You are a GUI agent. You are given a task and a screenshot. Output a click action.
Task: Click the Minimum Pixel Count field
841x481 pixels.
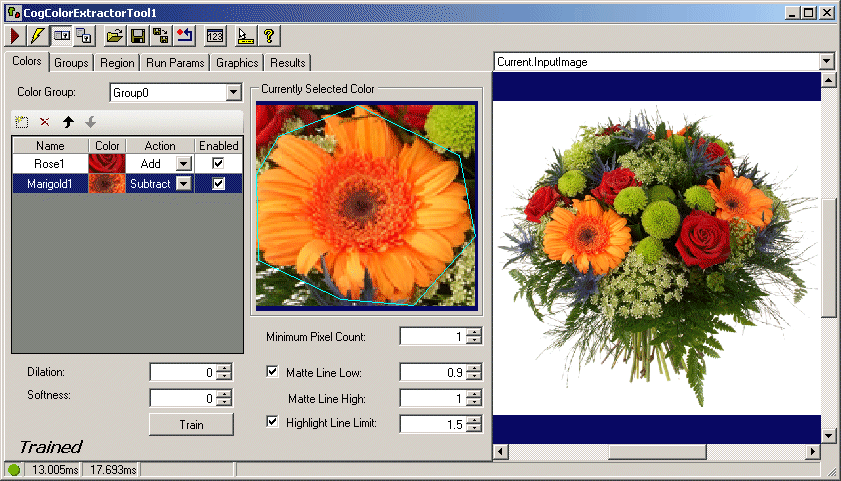pos(432,337)
